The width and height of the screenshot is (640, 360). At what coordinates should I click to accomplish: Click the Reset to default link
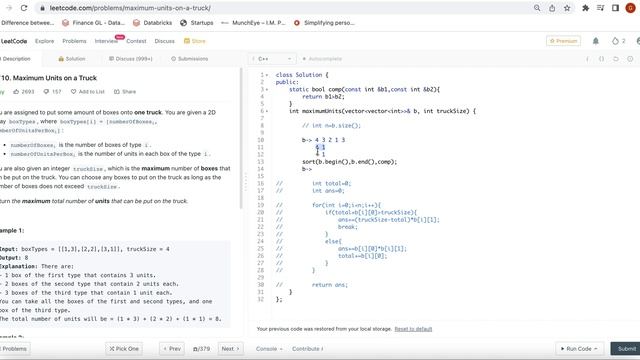(413, 329)
